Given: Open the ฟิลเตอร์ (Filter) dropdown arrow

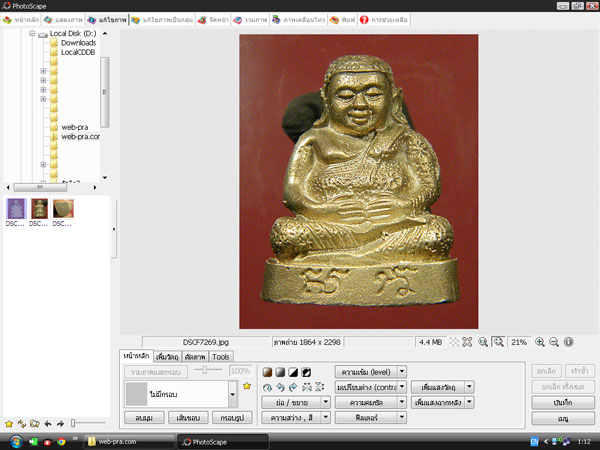Looking at the screenshot, I should (x=402, y=417).
